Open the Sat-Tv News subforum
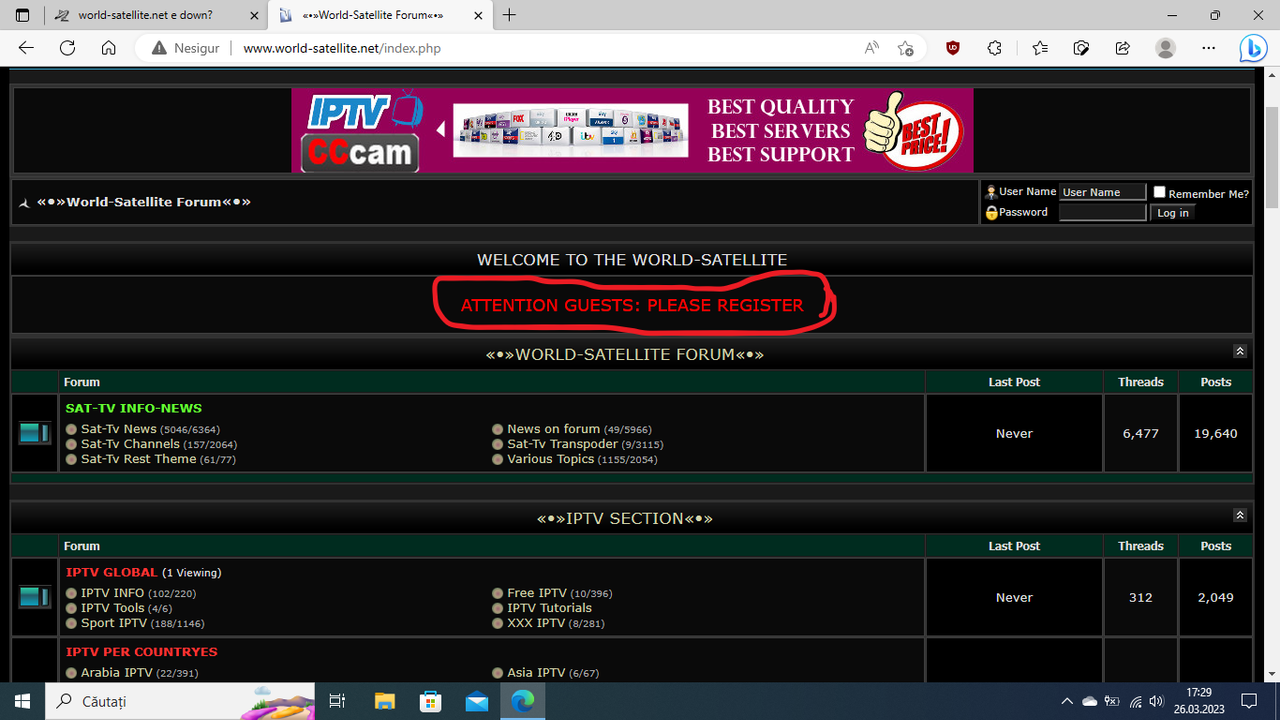This screenshot has height=720, width=1280. click(x=119, y=429)
